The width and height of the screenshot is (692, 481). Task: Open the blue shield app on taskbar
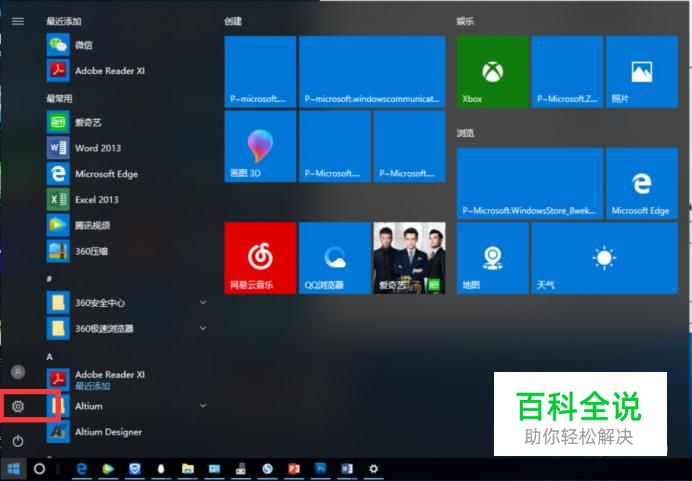point(135,469)
